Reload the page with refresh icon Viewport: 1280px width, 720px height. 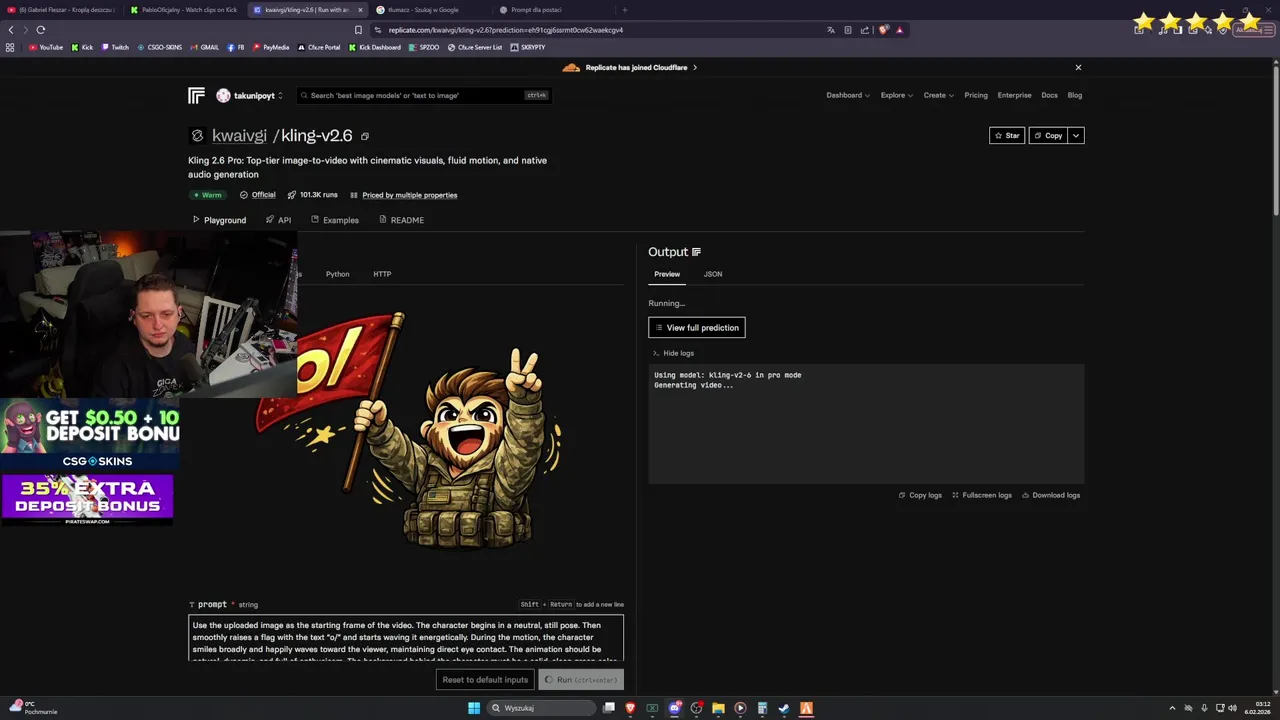tap(41, 30)
